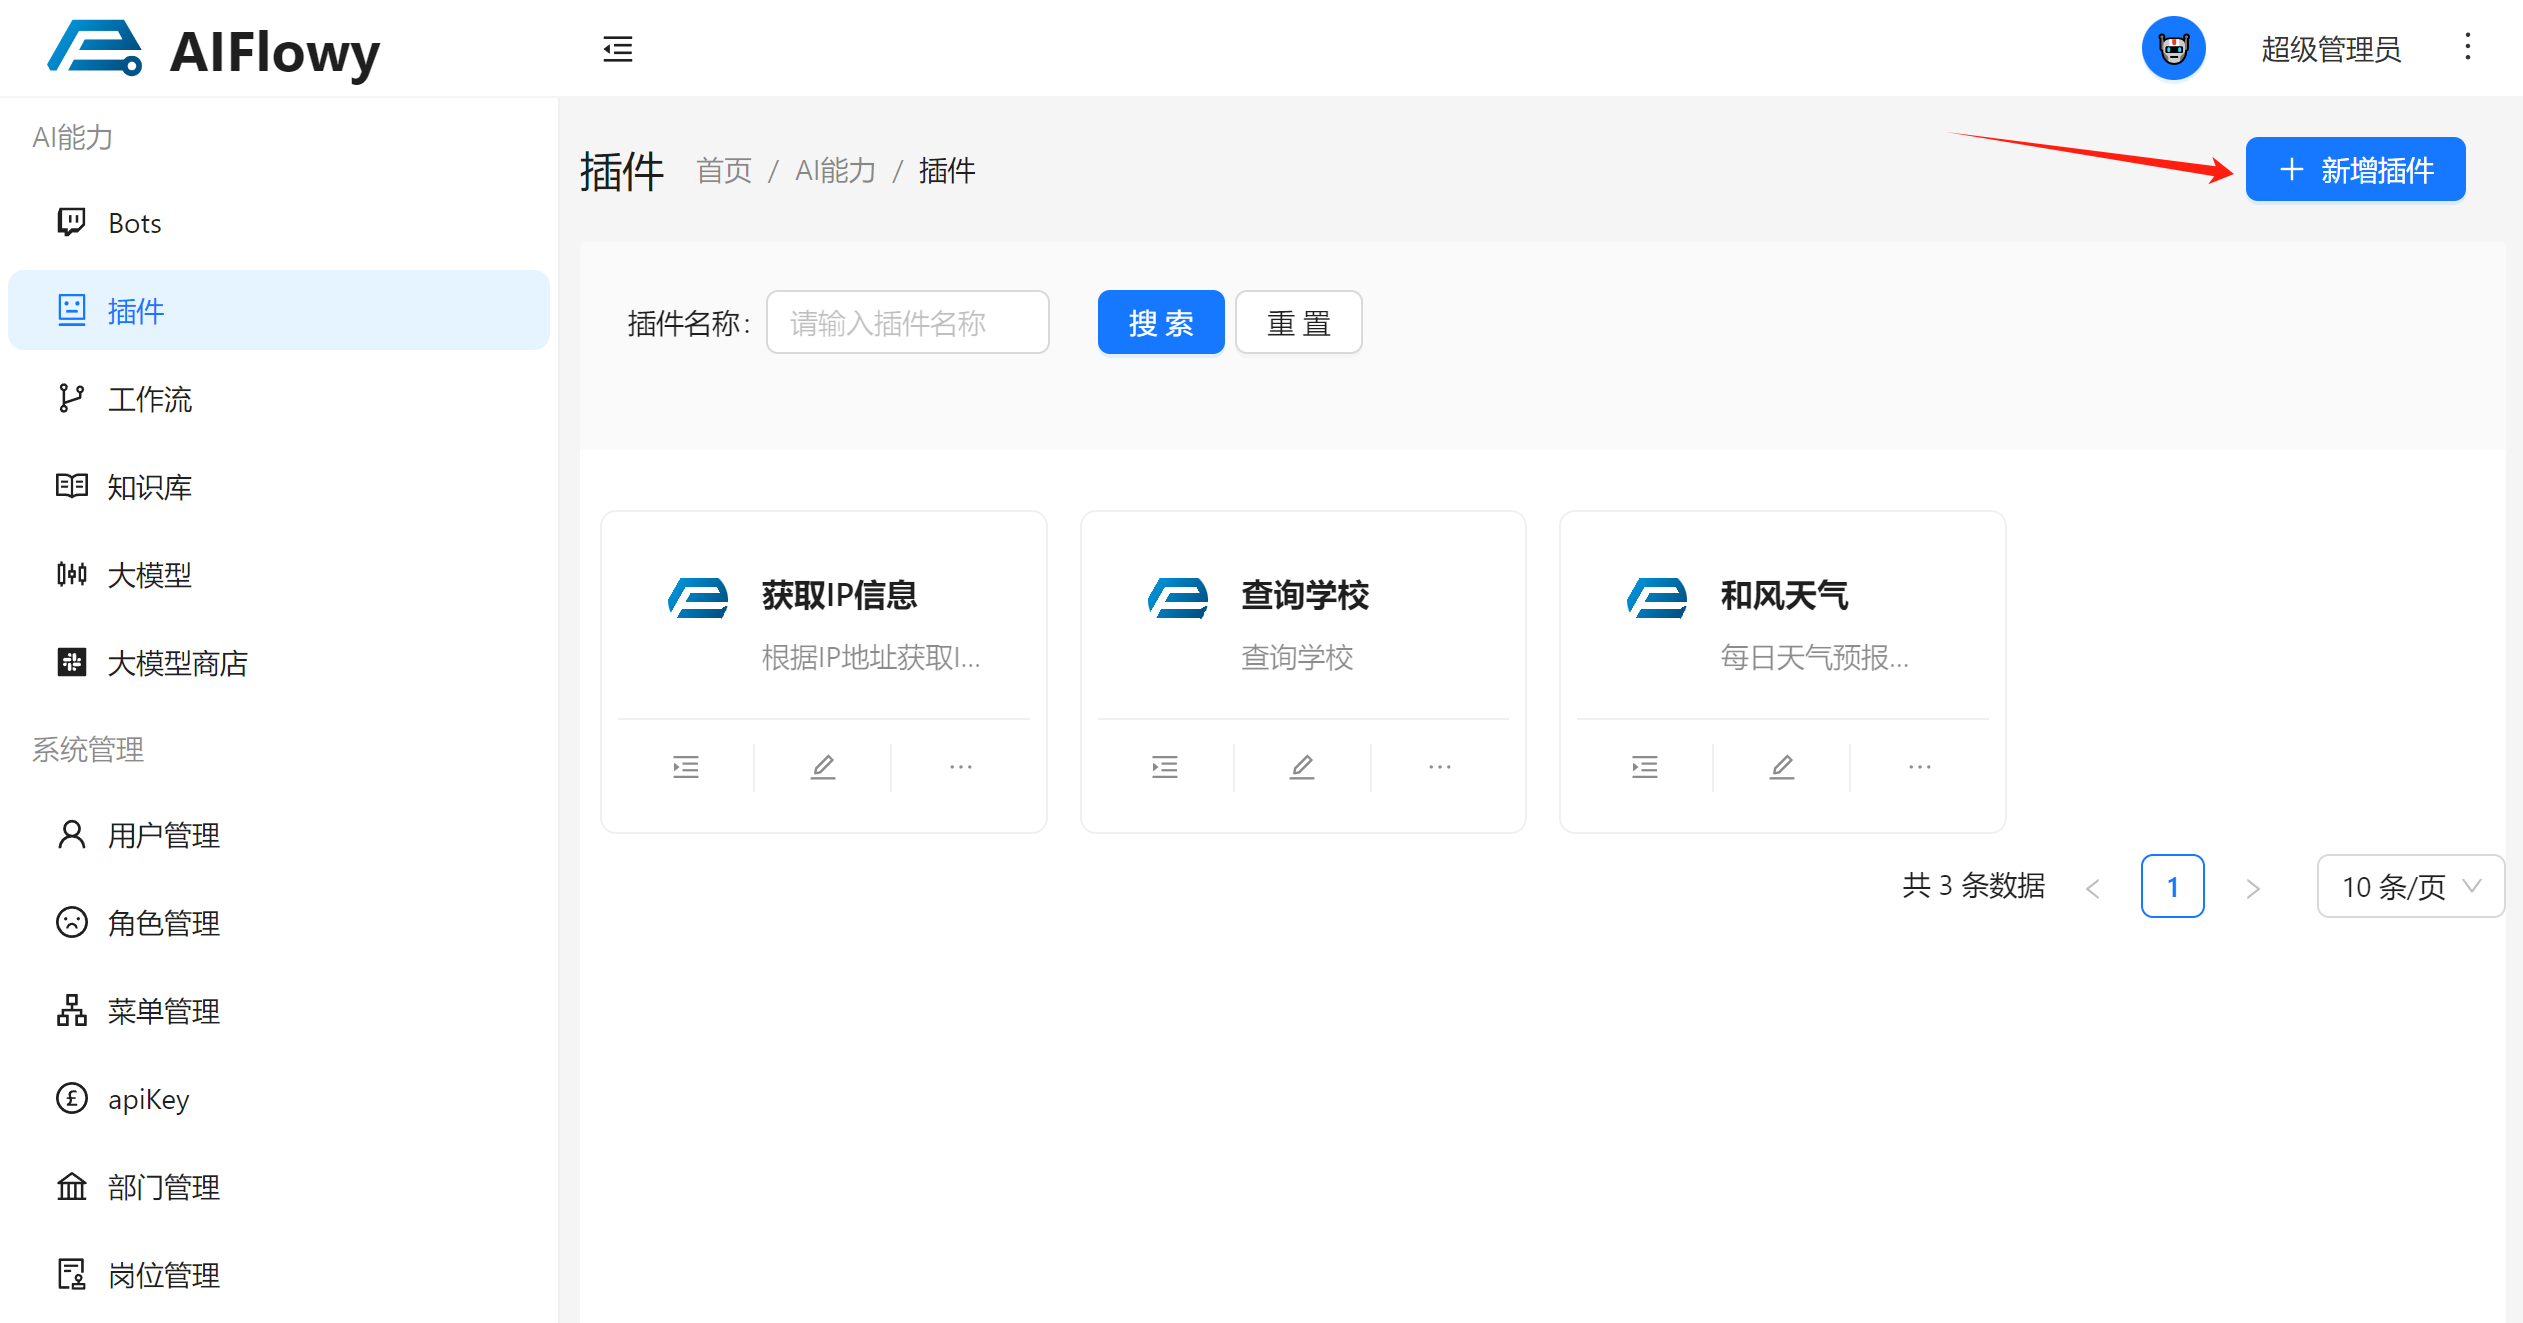This screenshot has height=1323, width=2523.
Task: Open tool list icon on 获取IP信息 card
Action: pos(685,767)
